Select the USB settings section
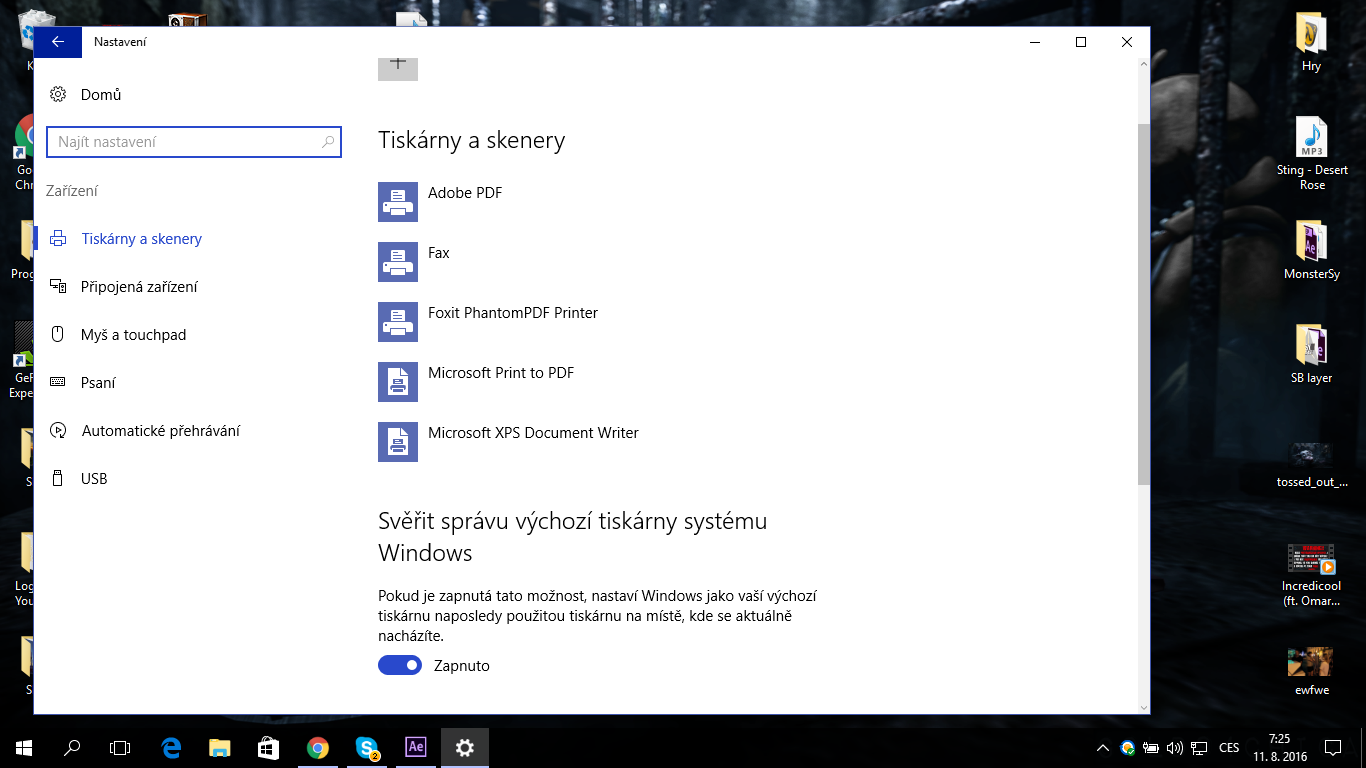Image resolution: width=1366 pixels, height=768 pixels. point(94,479)
